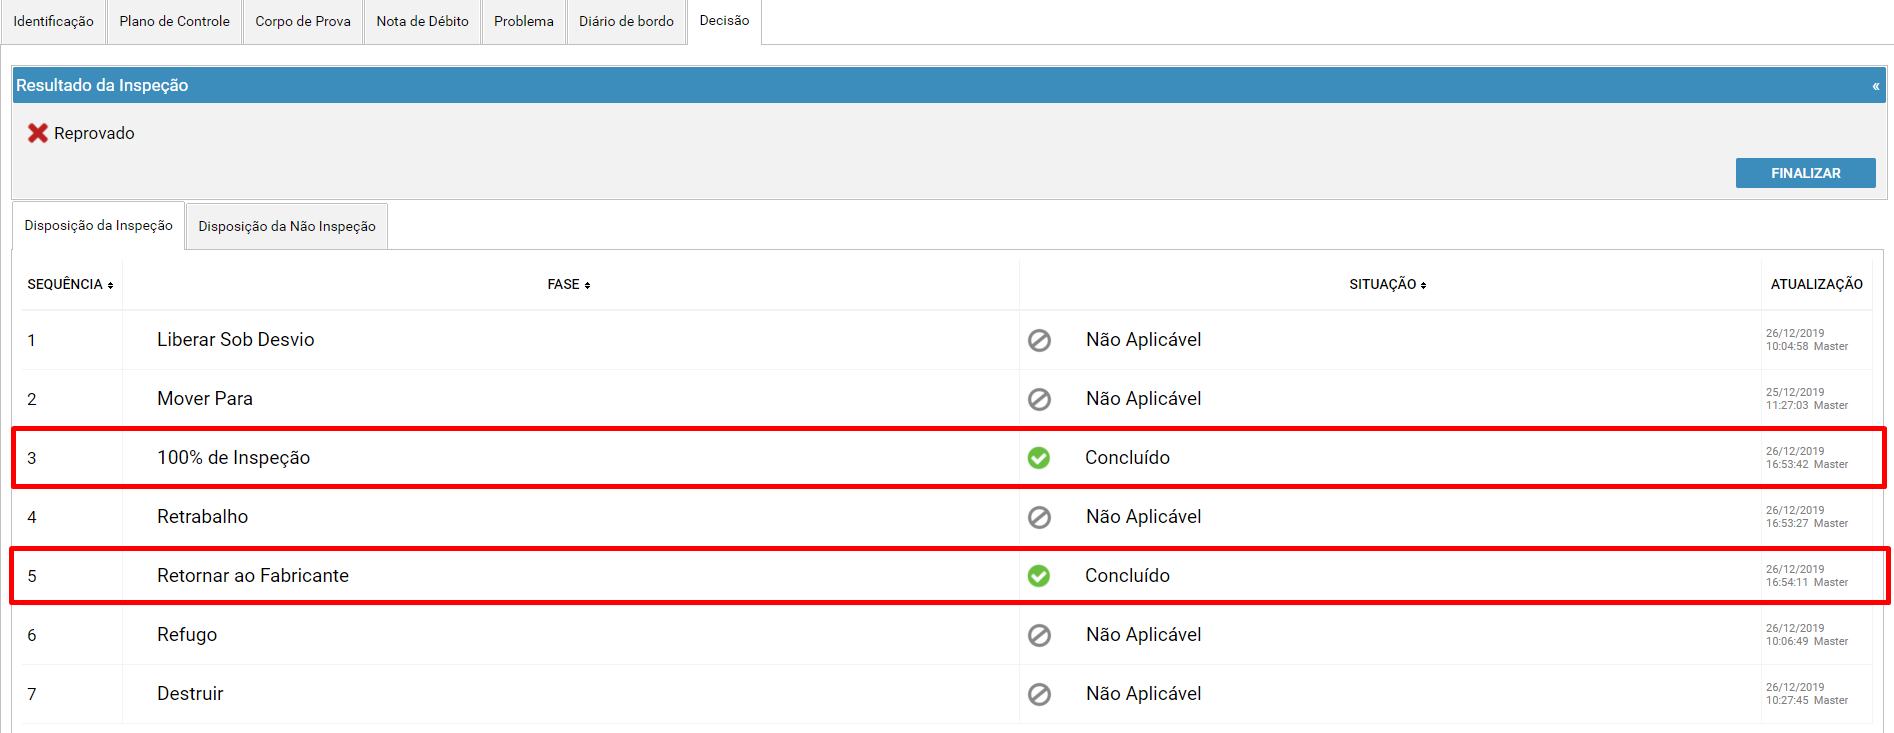Image resolution: width=1894 pixels, height=733 pixels.
Task: Click the FINALIZAR button
Action: click(x=1805, y=173)
